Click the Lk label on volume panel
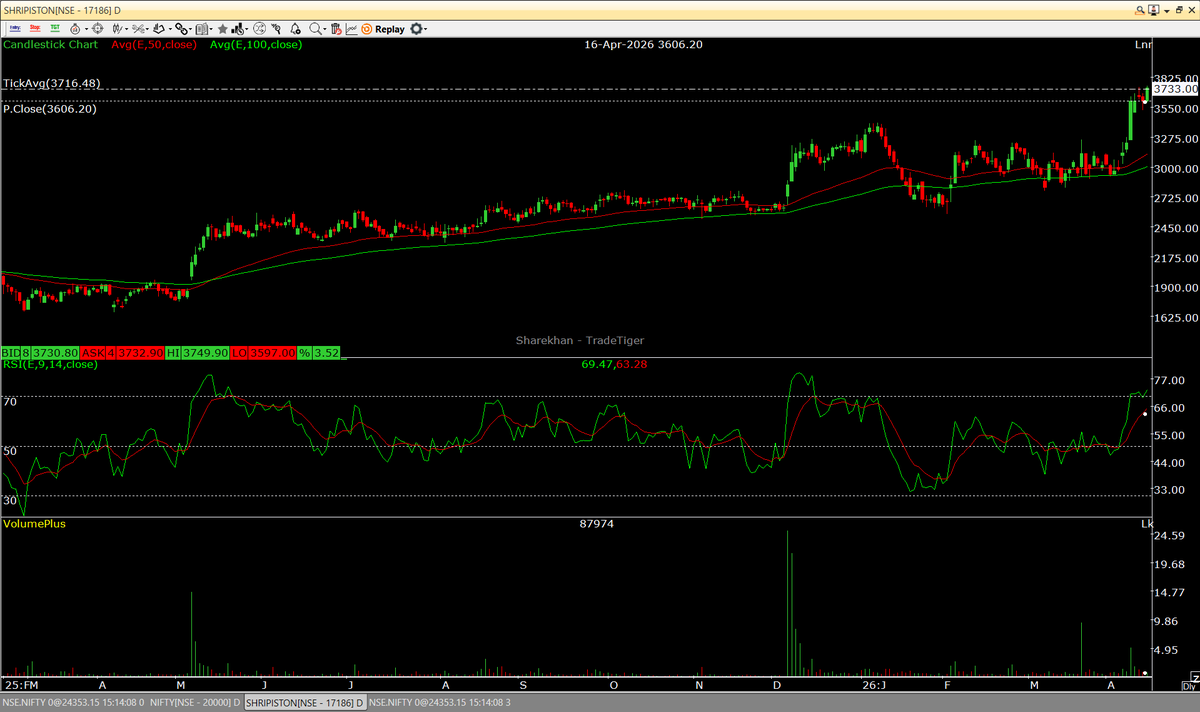Screen dimensions: 1200x712 [1146, 524]
